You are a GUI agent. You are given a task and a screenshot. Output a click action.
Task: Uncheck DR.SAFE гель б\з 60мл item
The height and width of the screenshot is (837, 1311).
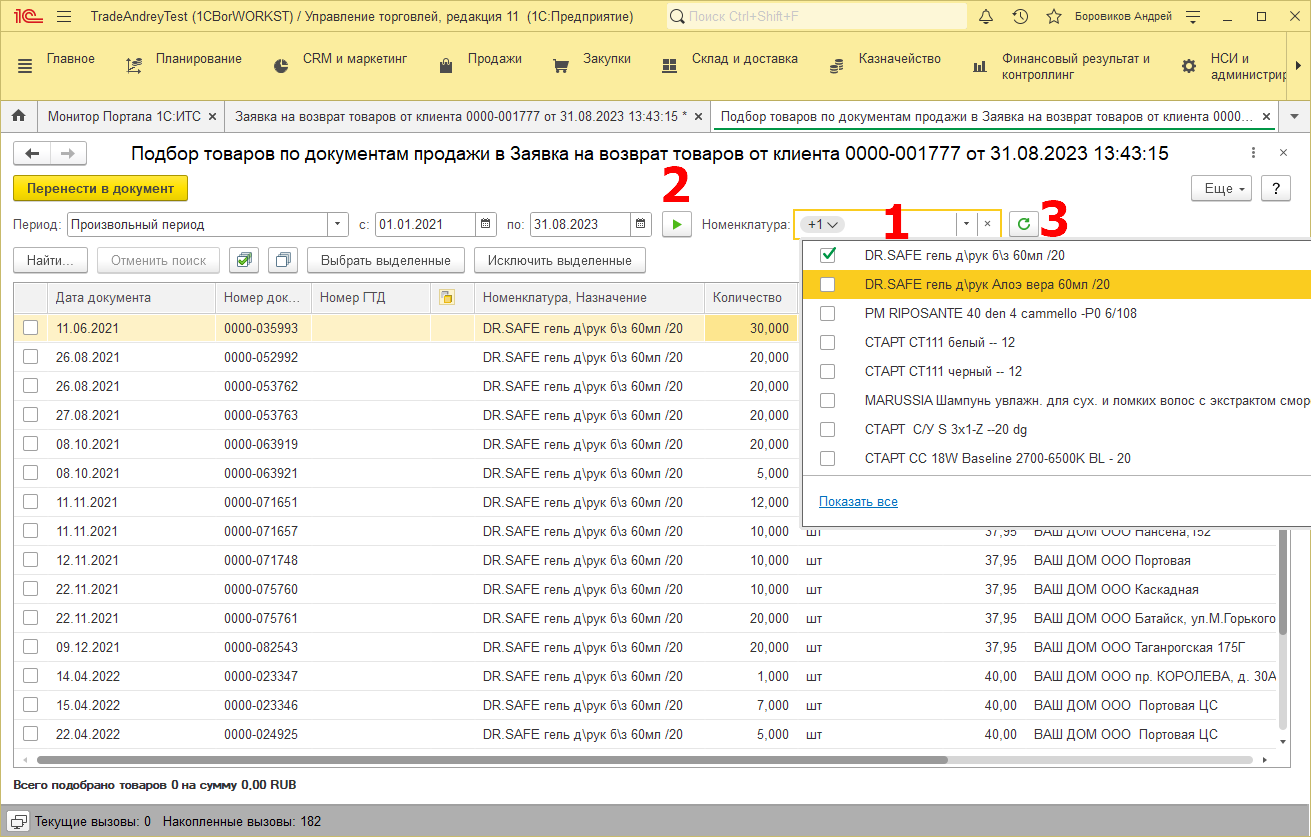tap(827, 255)
